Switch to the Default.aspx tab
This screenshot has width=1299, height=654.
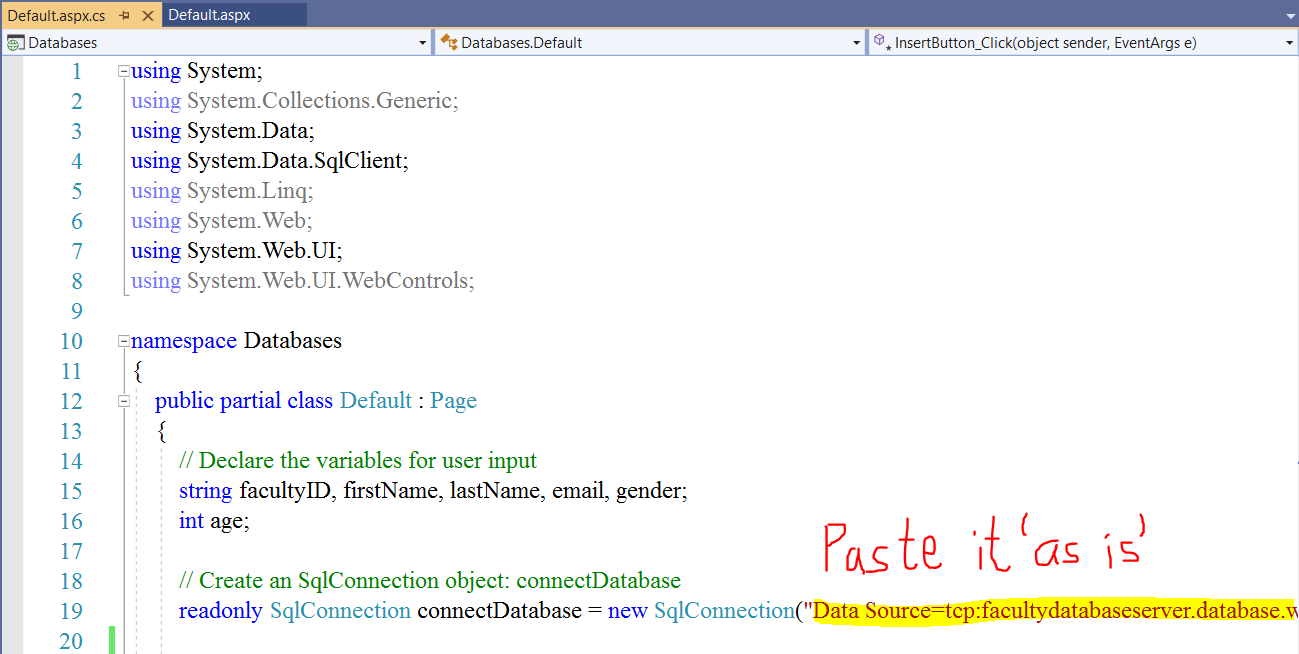[209, 15]
